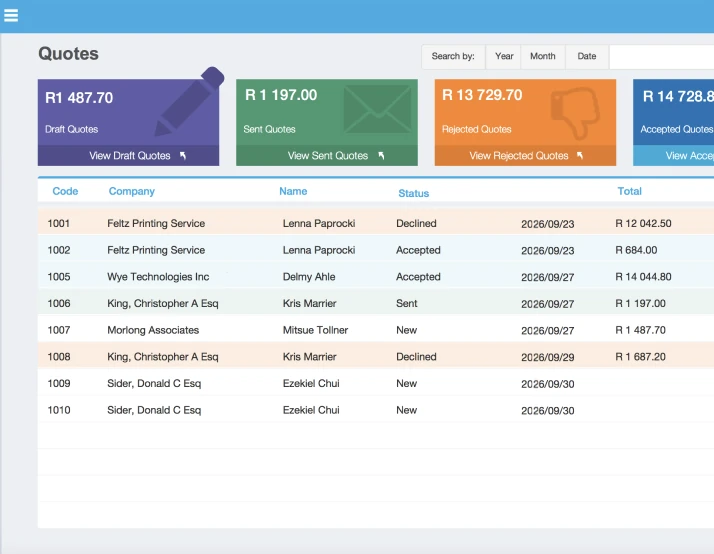Viewport: 714px width, 554px height.
Task: Select quote code 1001
Action: (x=59, y=224)
